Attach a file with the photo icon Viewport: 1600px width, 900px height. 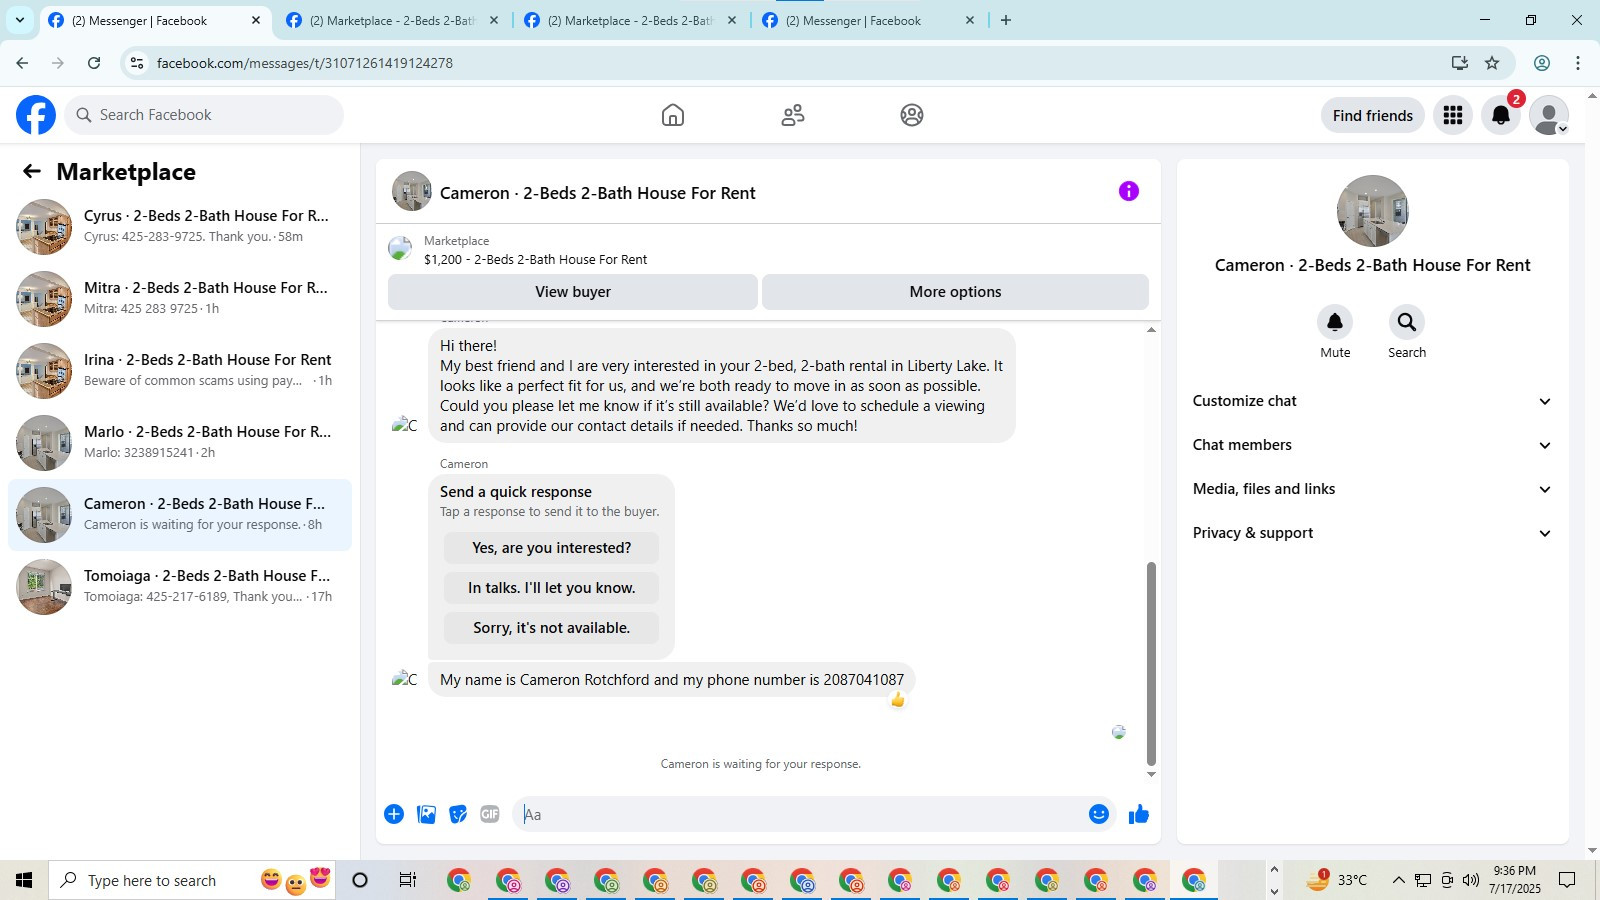pos(427,814)
